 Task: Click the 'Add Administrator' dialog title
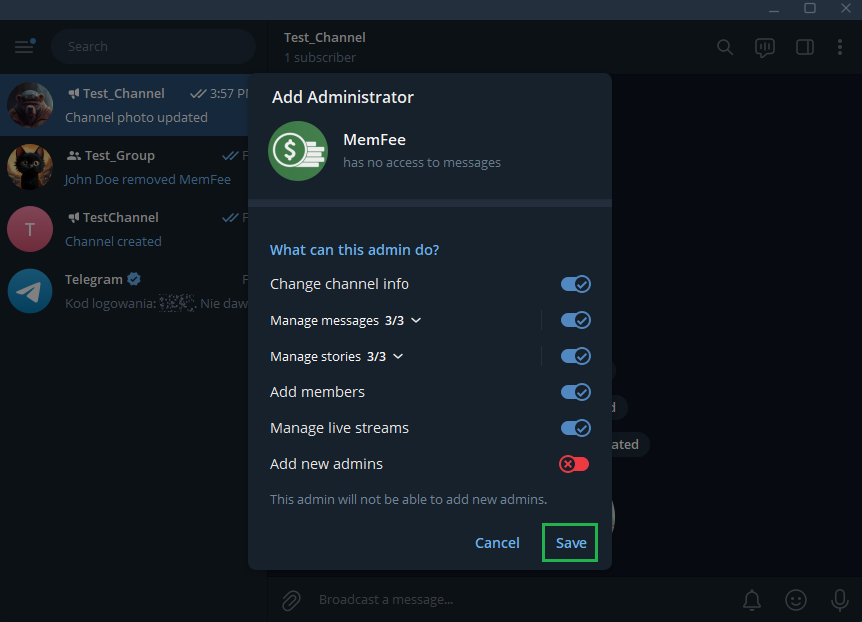(x=342, y=97)
